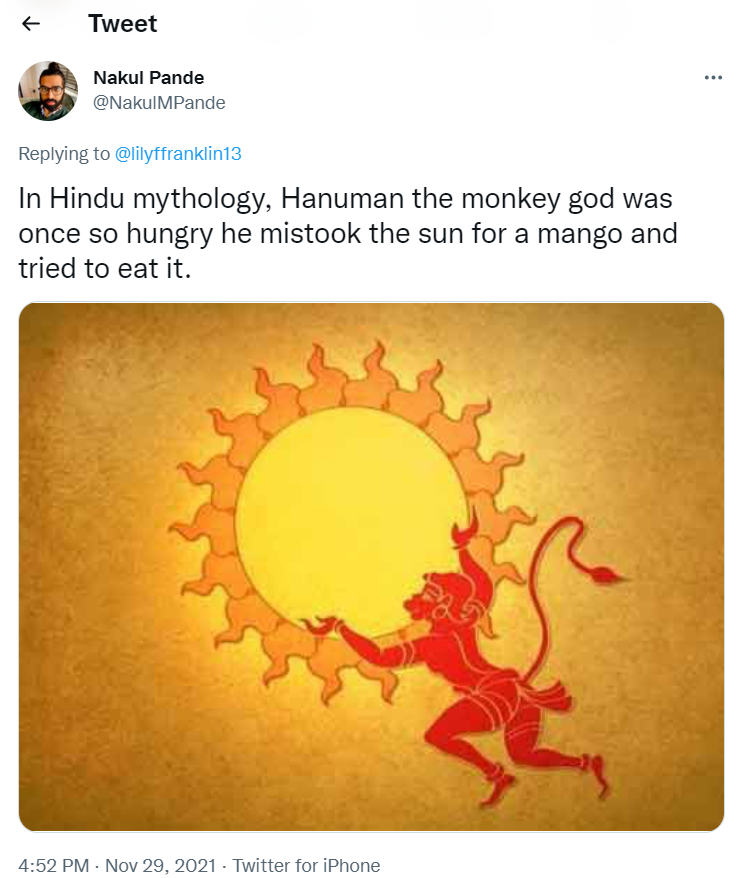Open the 4:52 PM timestamp link

pyautogui.click(x=51, y=865)
